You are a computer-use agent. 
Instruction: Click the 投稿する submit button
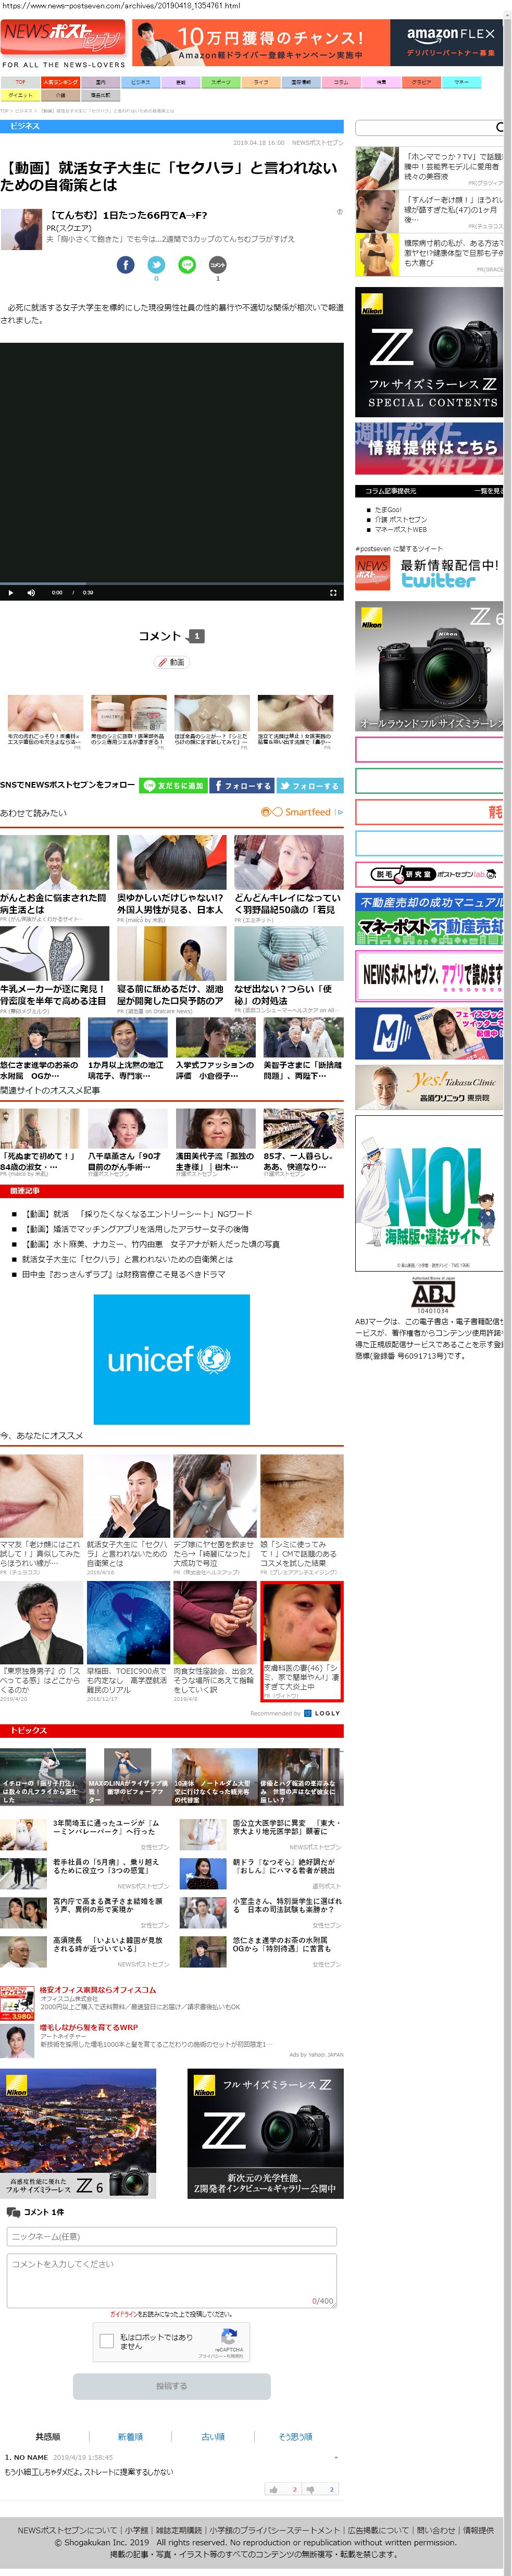click(171, 2385)
